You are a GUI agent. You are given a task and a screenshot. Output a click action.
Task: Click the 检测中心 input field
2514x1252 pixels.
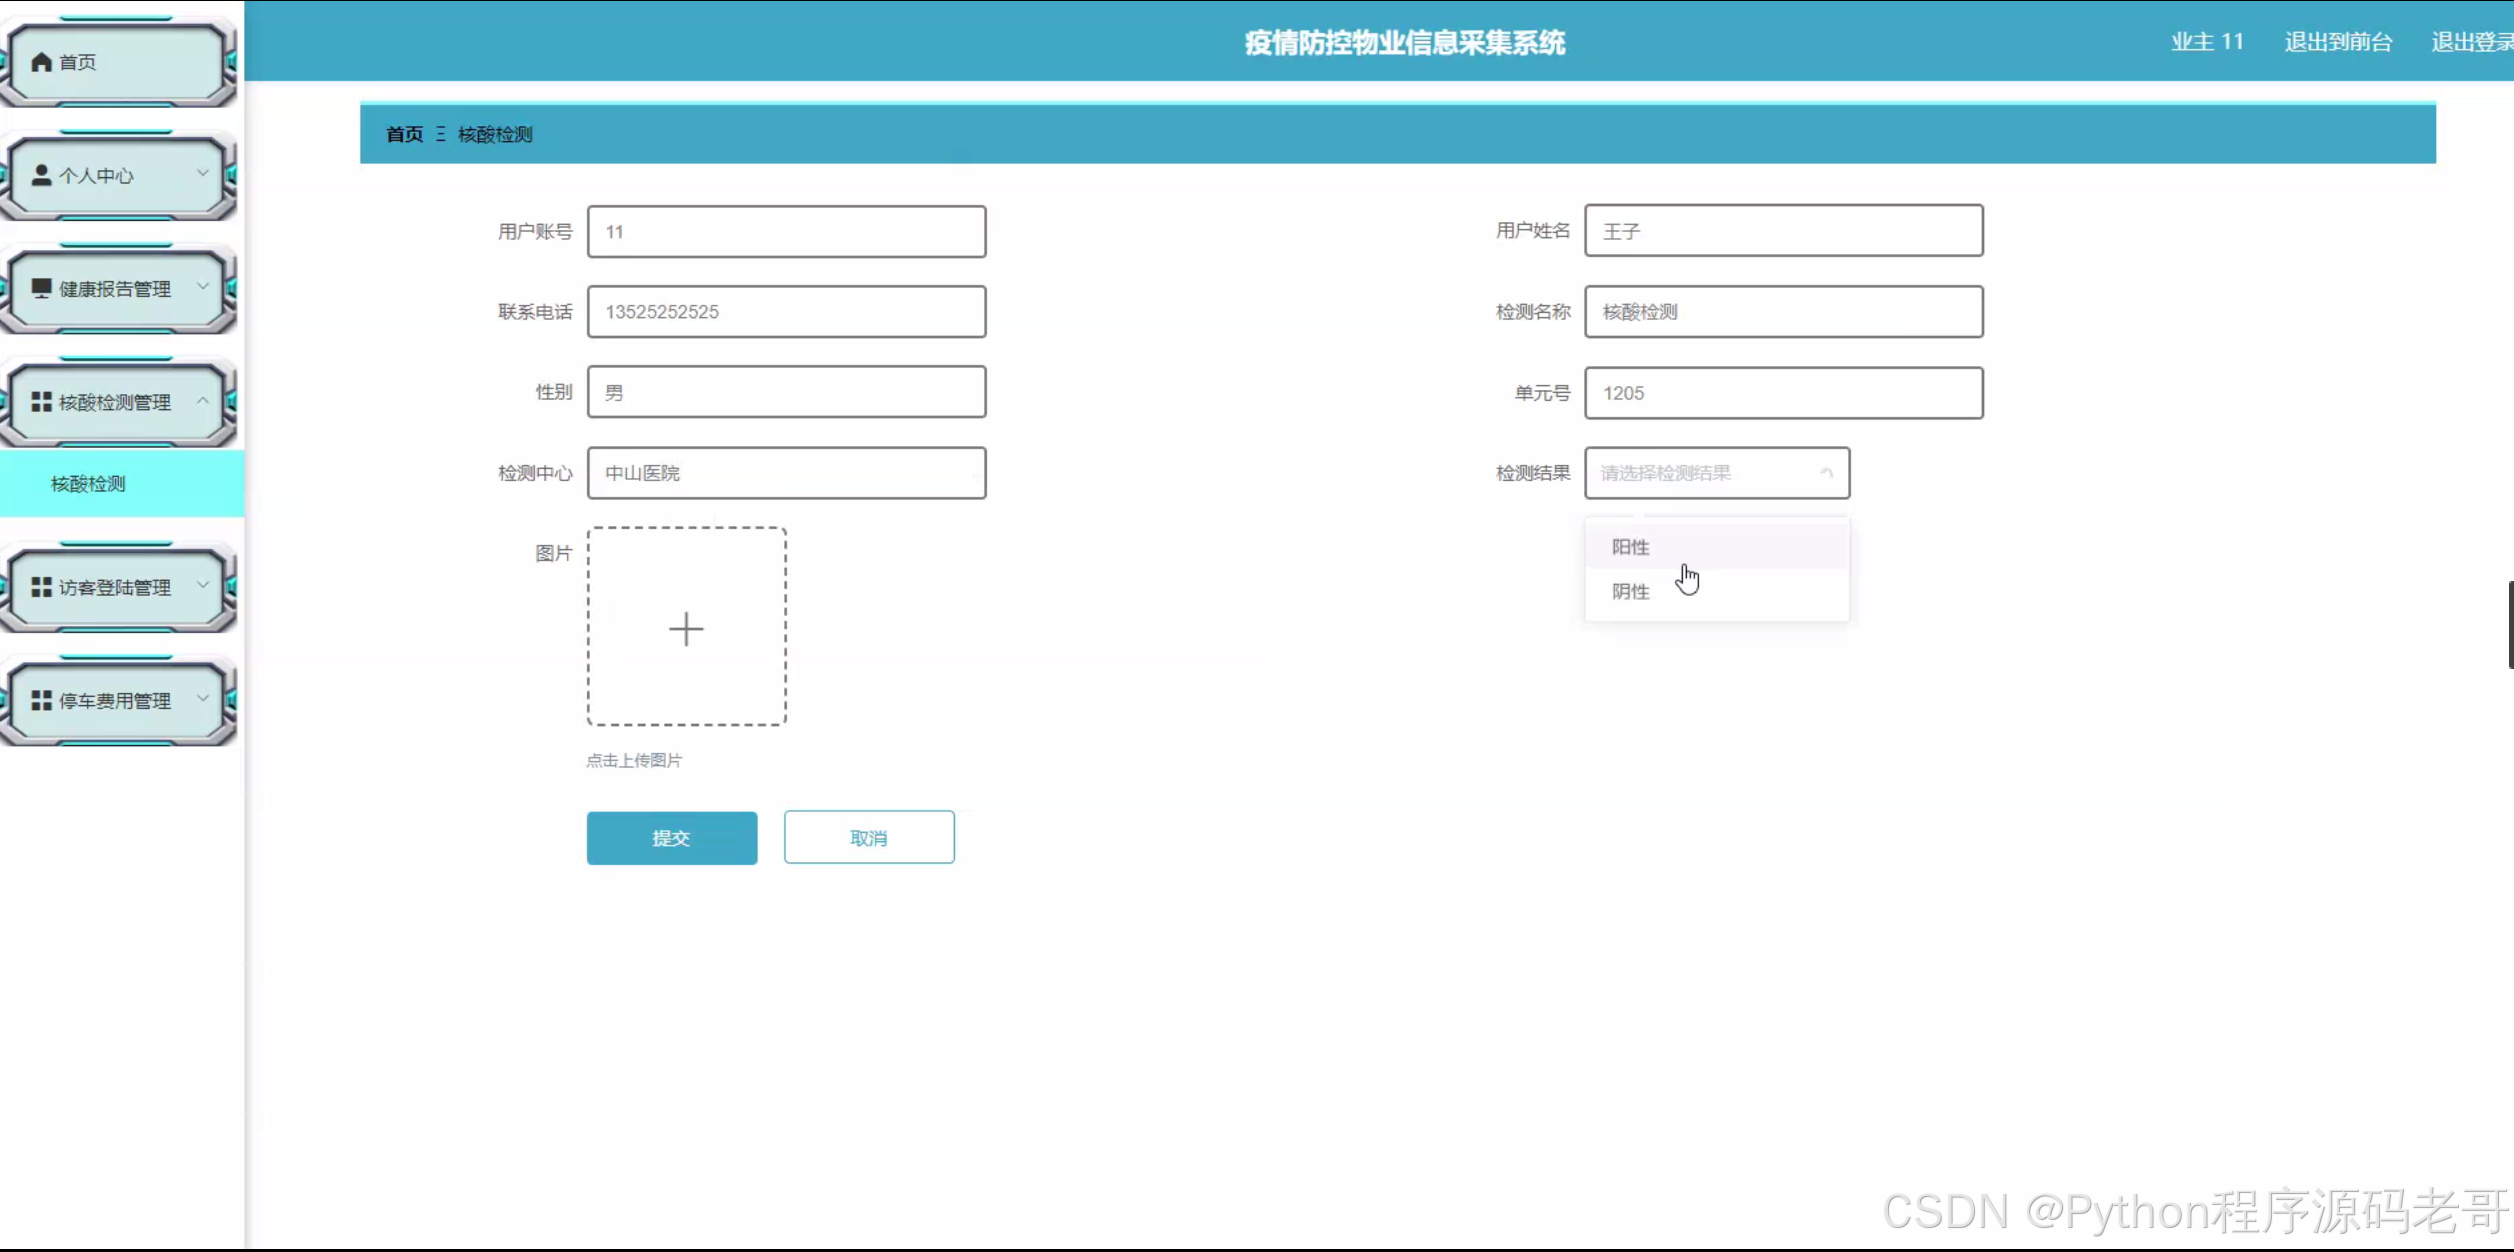pyautogui.click(x=786, y=473)
